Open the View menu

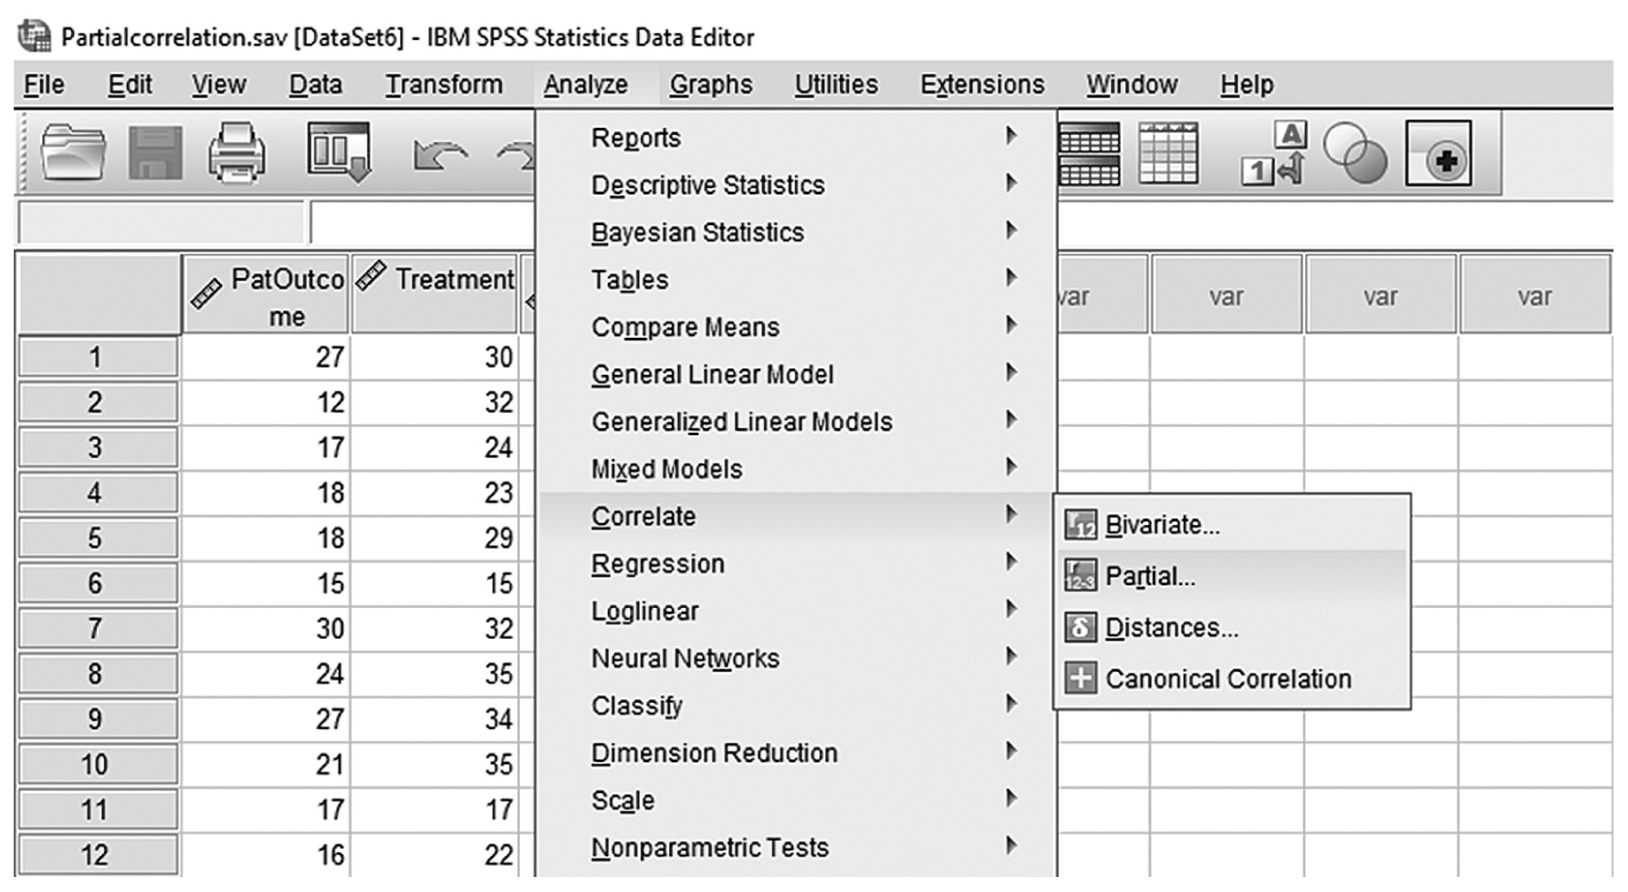click(x=219, y=85)
